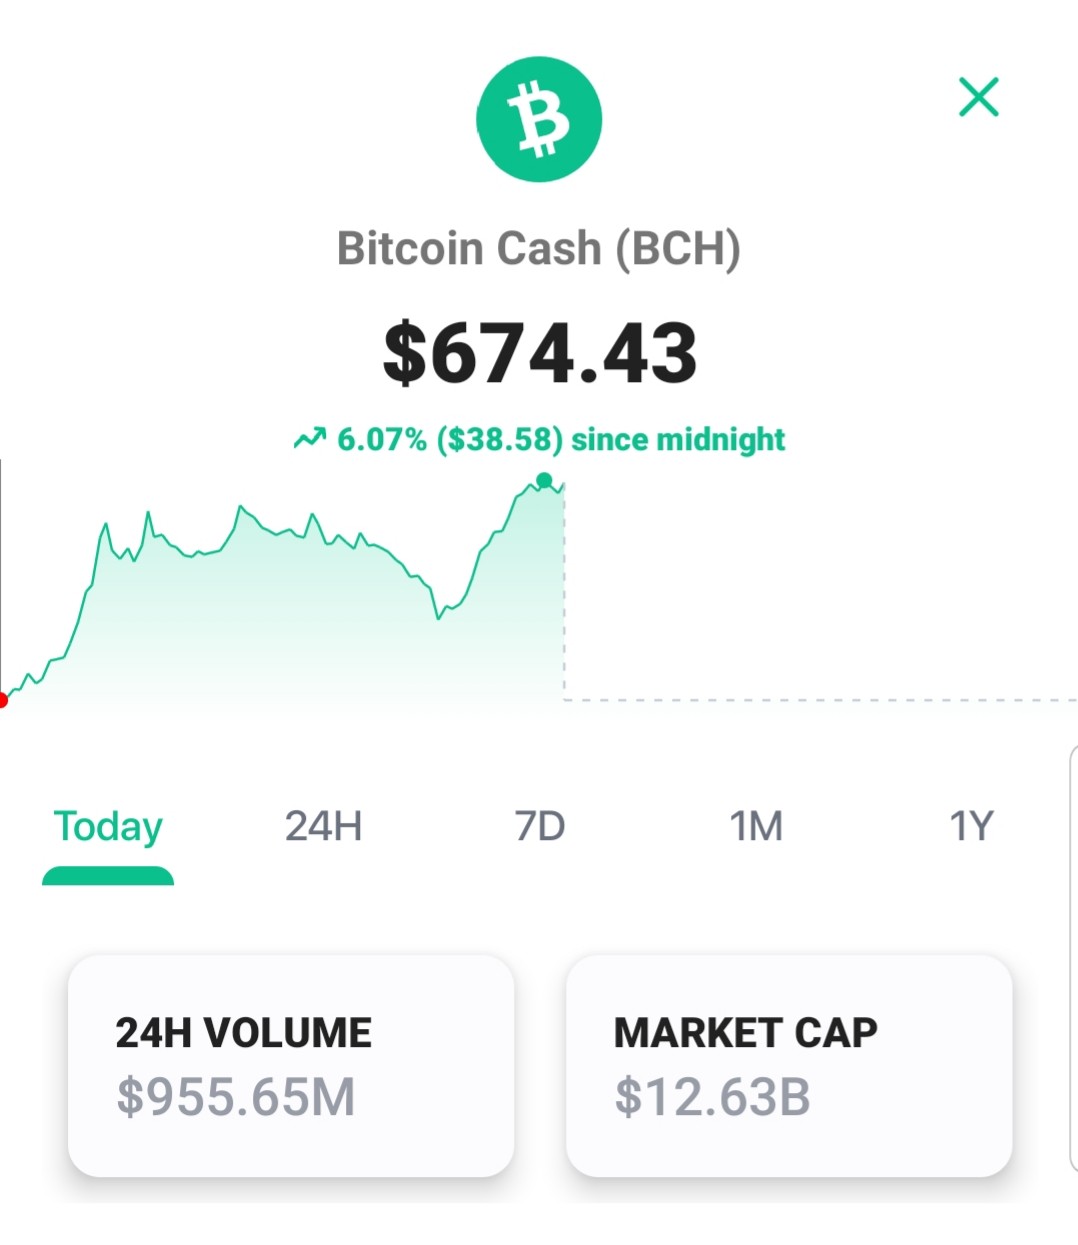
Task: Switch chart range to 1Y
Action: (x=971, y=826)
